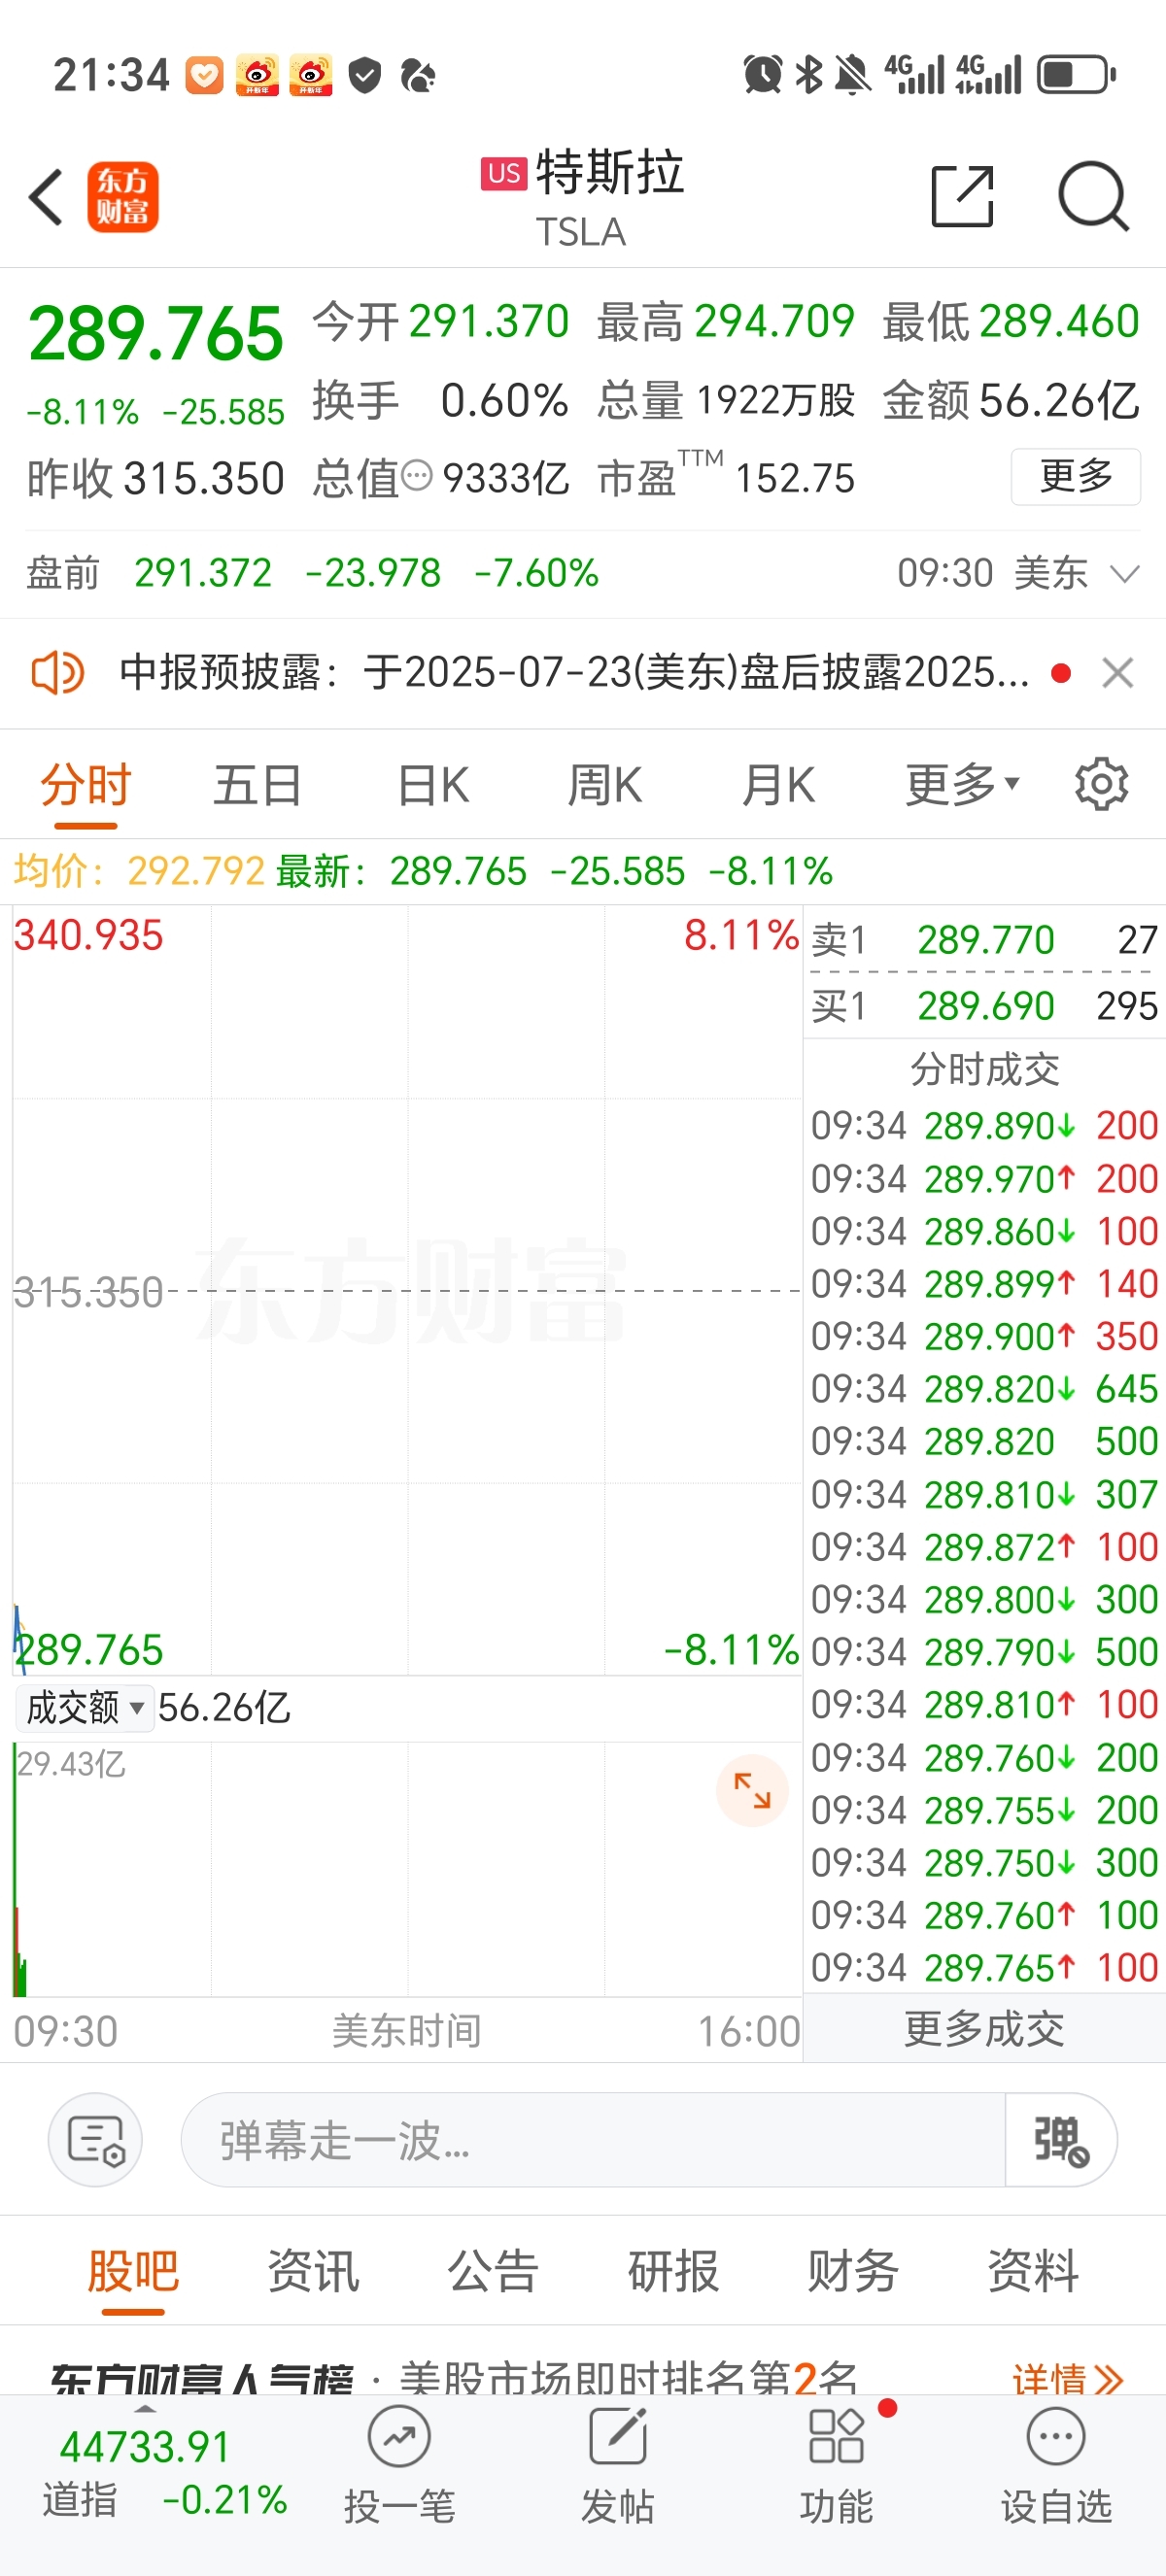Go back with the left arrow icon
This screenshot has height=2576, width=1166.
click(46, 197)
